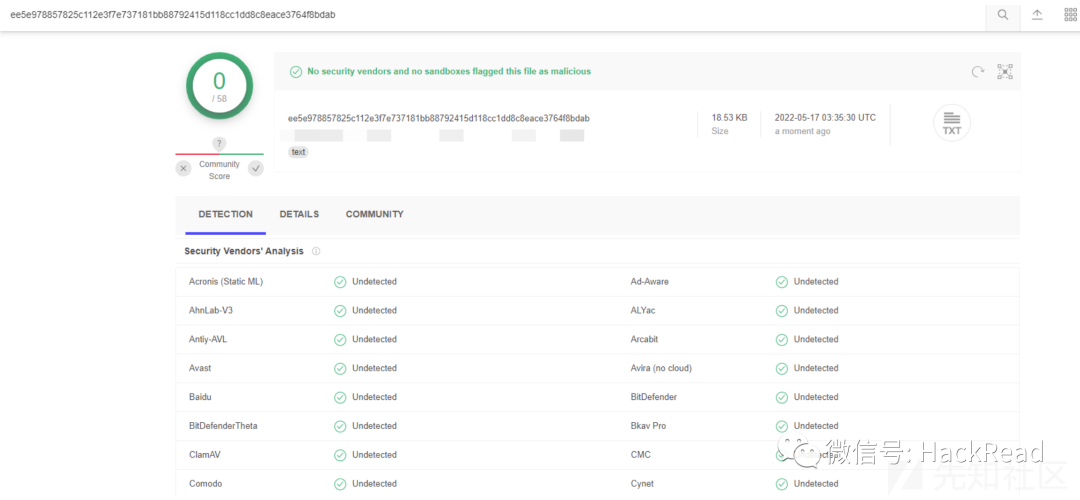Switch to the COMMUNITY tab
The height and width of the screenshot is (500, 1080).
pos(375,214)
